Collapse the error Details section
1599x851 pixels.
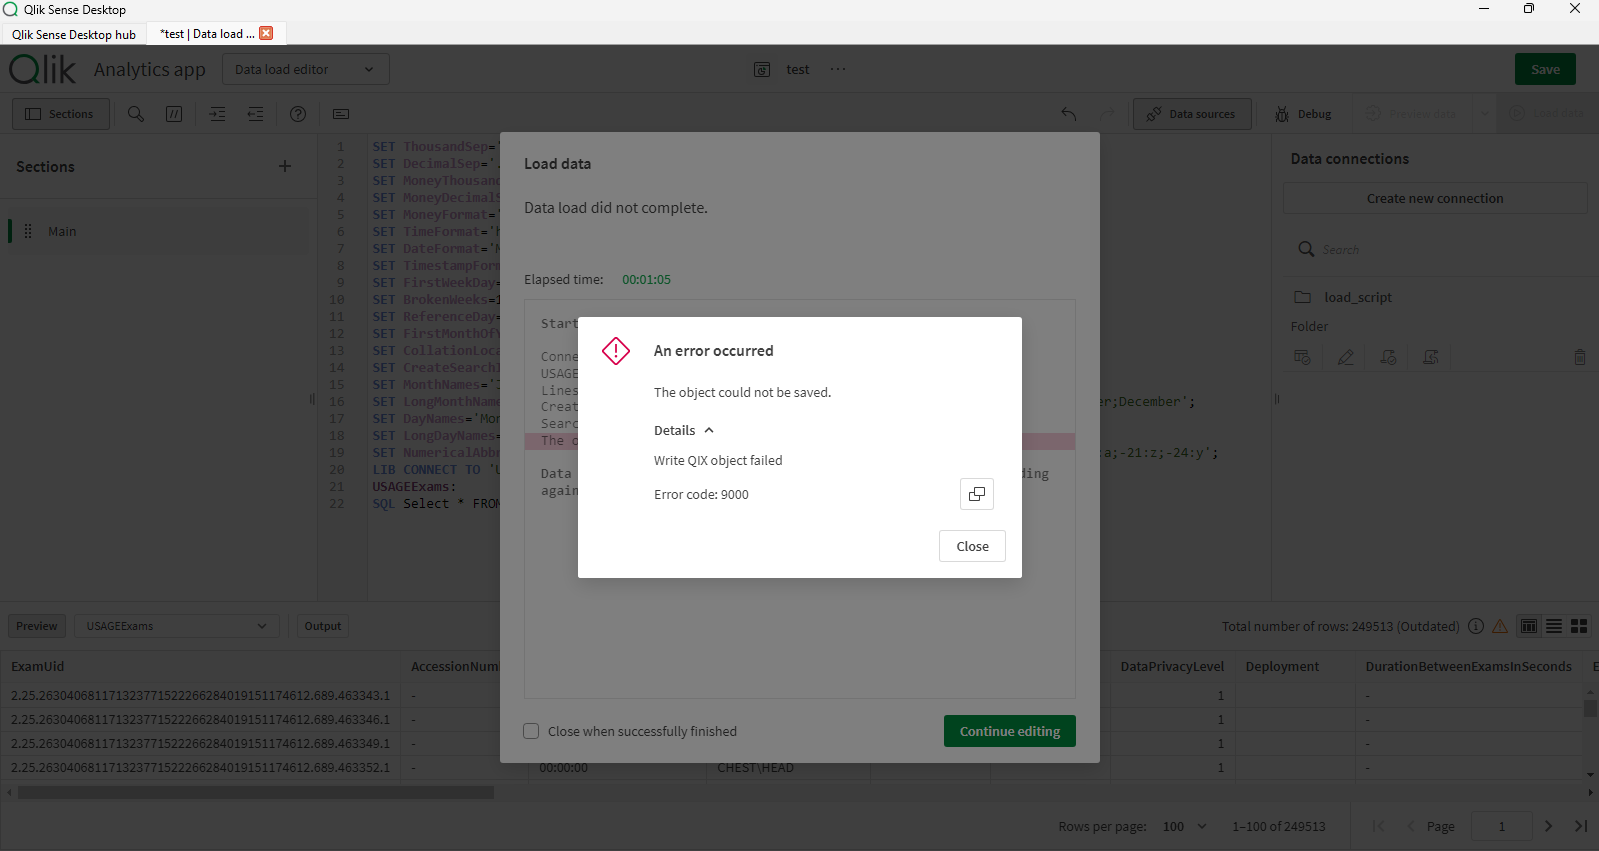click(684, 430)
